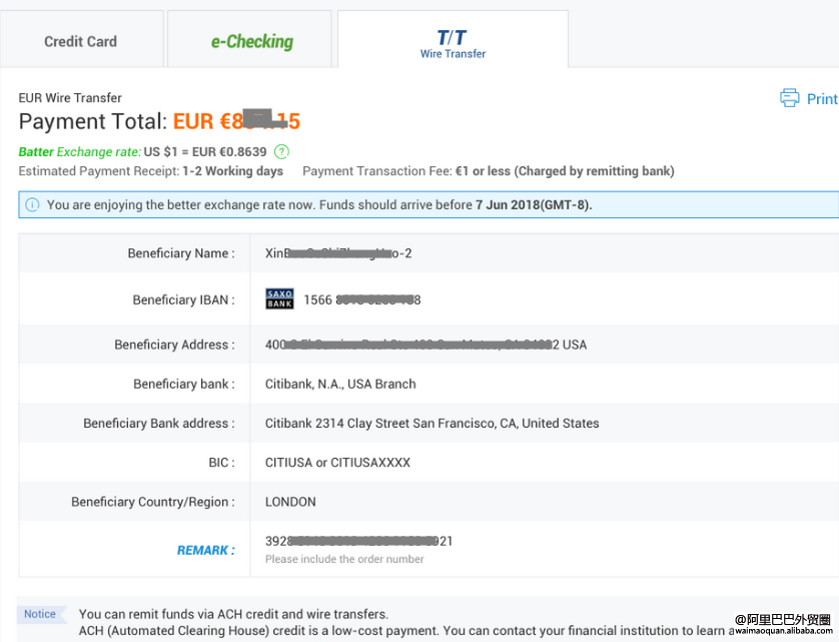Open the exchange rate help question mark
This screenshot has height=642, width=839.
[281, 152]
